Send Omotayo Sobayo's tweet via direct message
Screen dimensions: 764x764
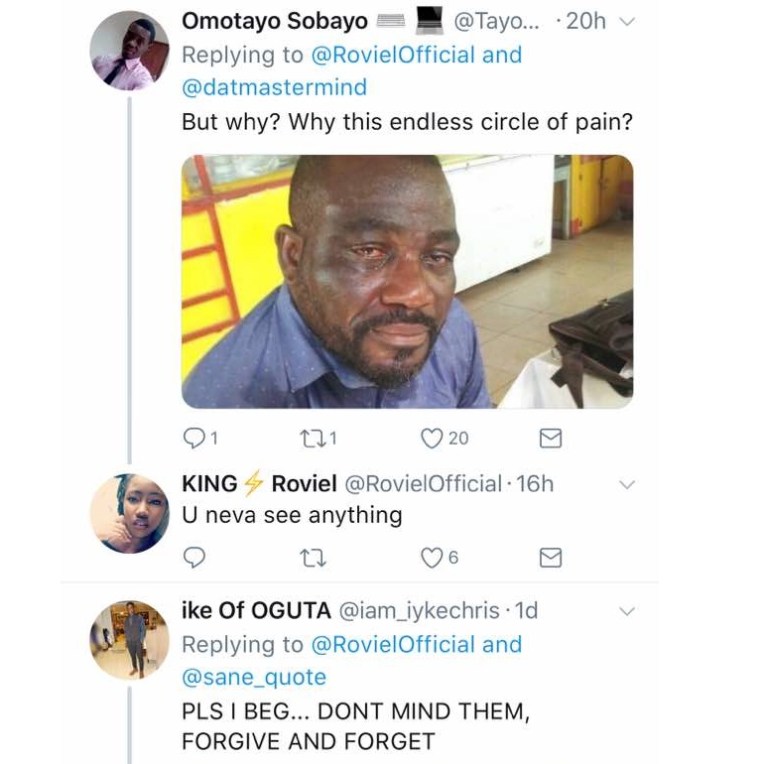550,438
